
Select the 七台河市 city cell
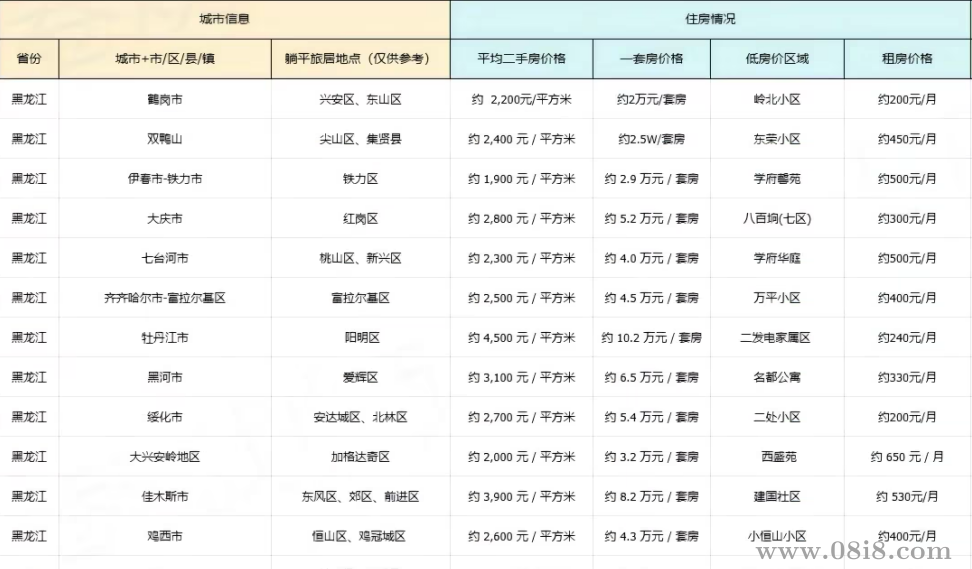(165, 258)
